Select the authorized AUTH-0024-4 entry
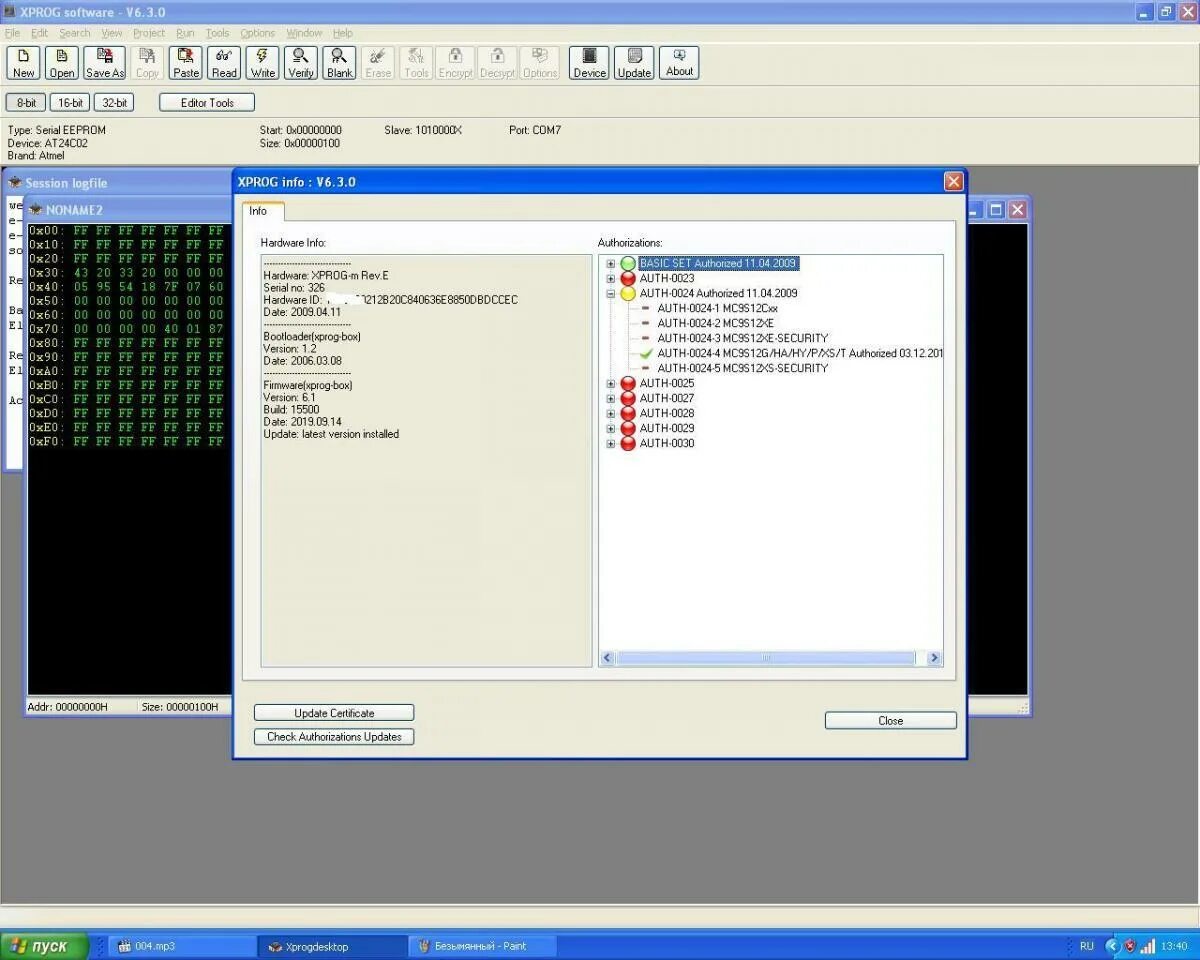Image resolution: width=1200 pixels, height=960 pixels. (x=800, y=353)
